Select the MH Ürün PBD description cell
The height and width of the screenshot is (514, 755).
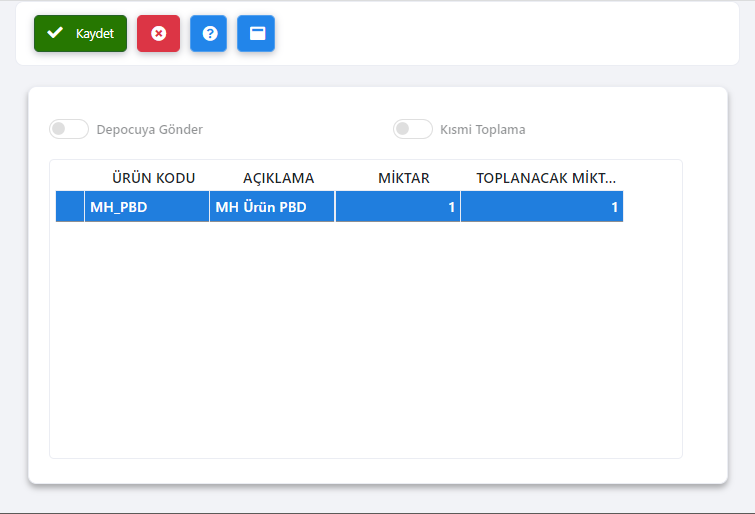[x=272, y=207]
